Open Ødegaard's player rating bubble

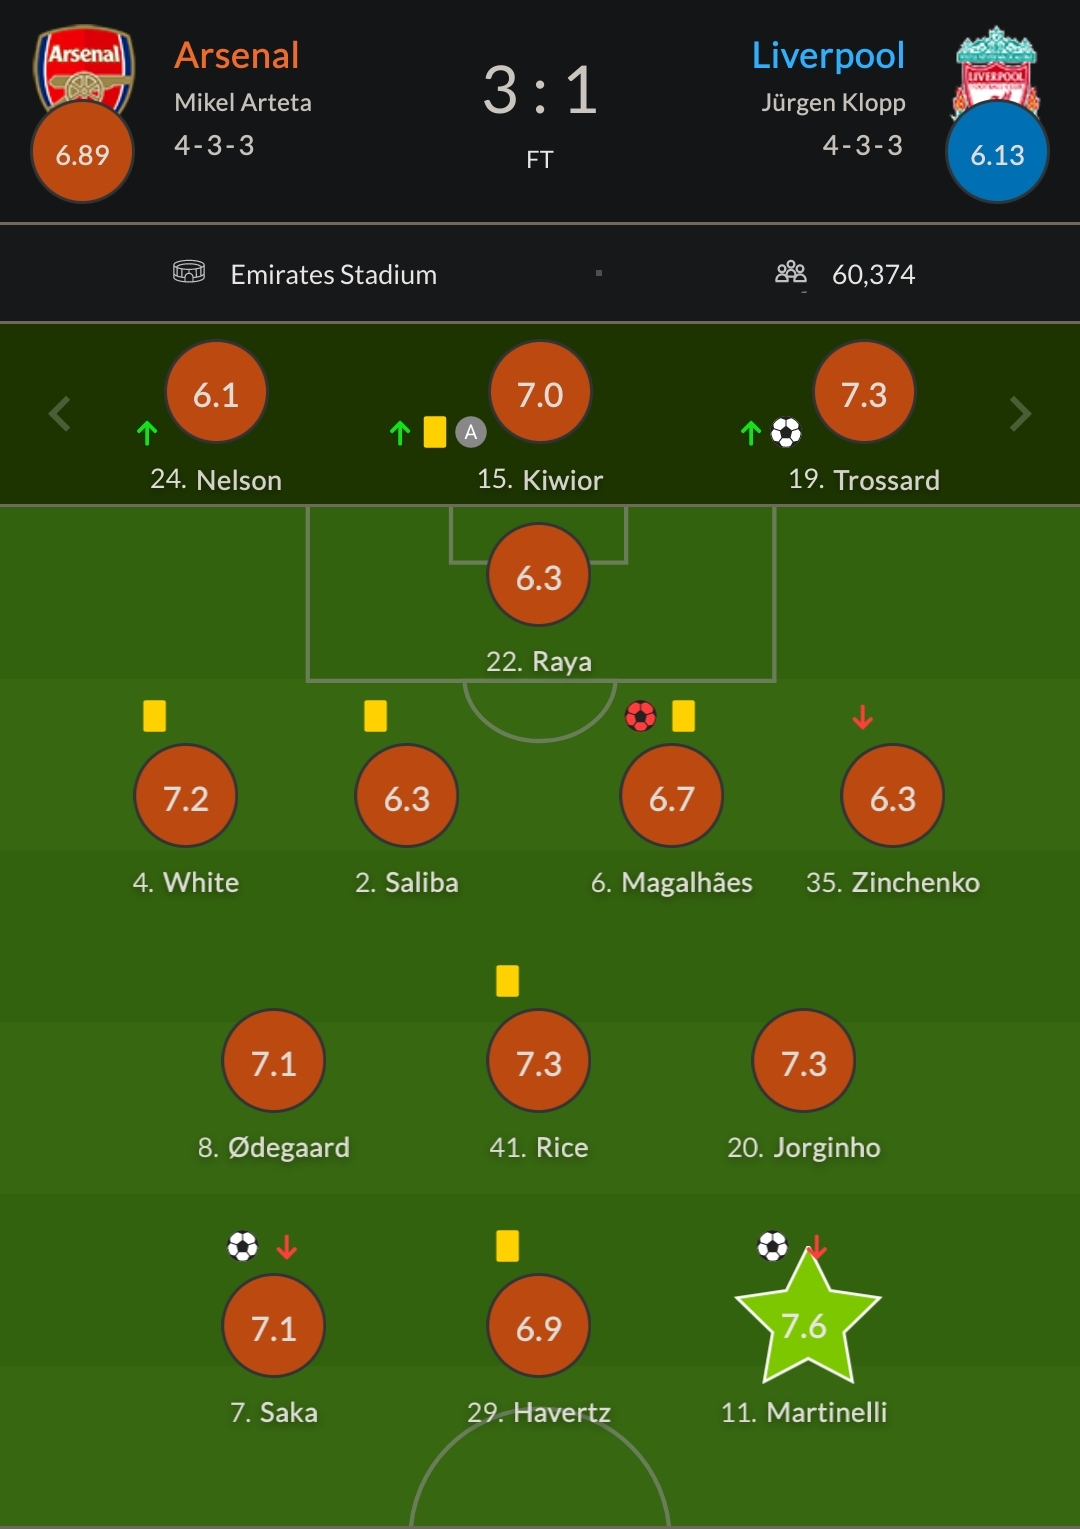click(274, 1061)
